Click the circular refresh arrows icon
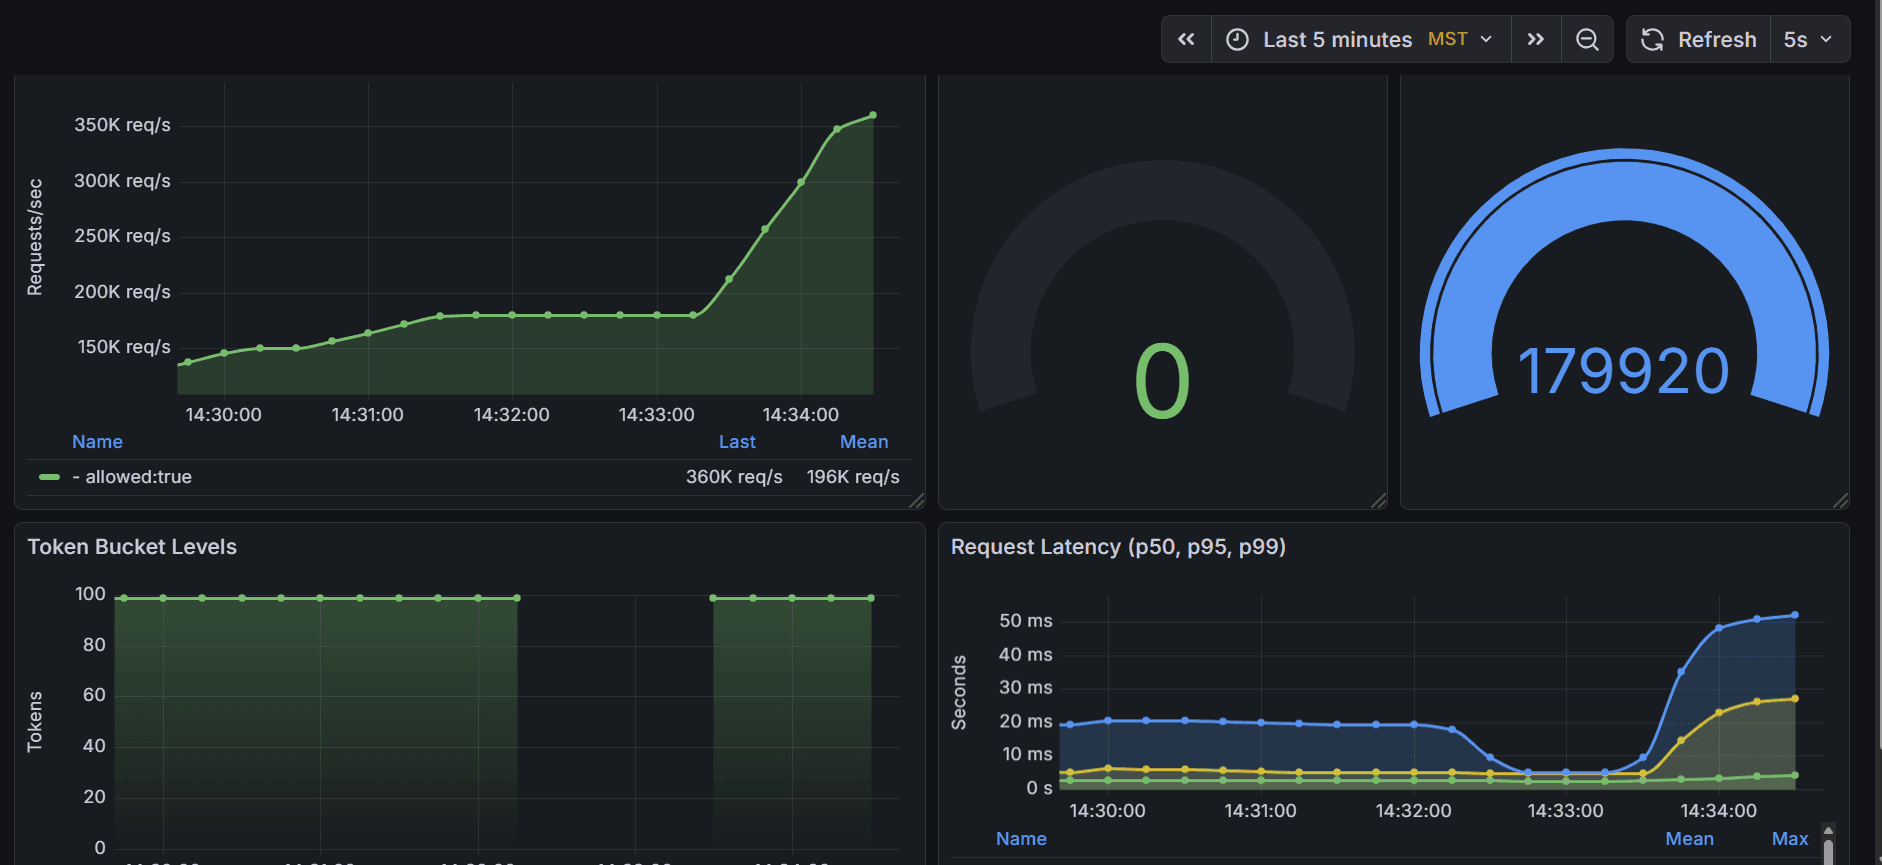The image size is (1882, 865). [1652, 39]
